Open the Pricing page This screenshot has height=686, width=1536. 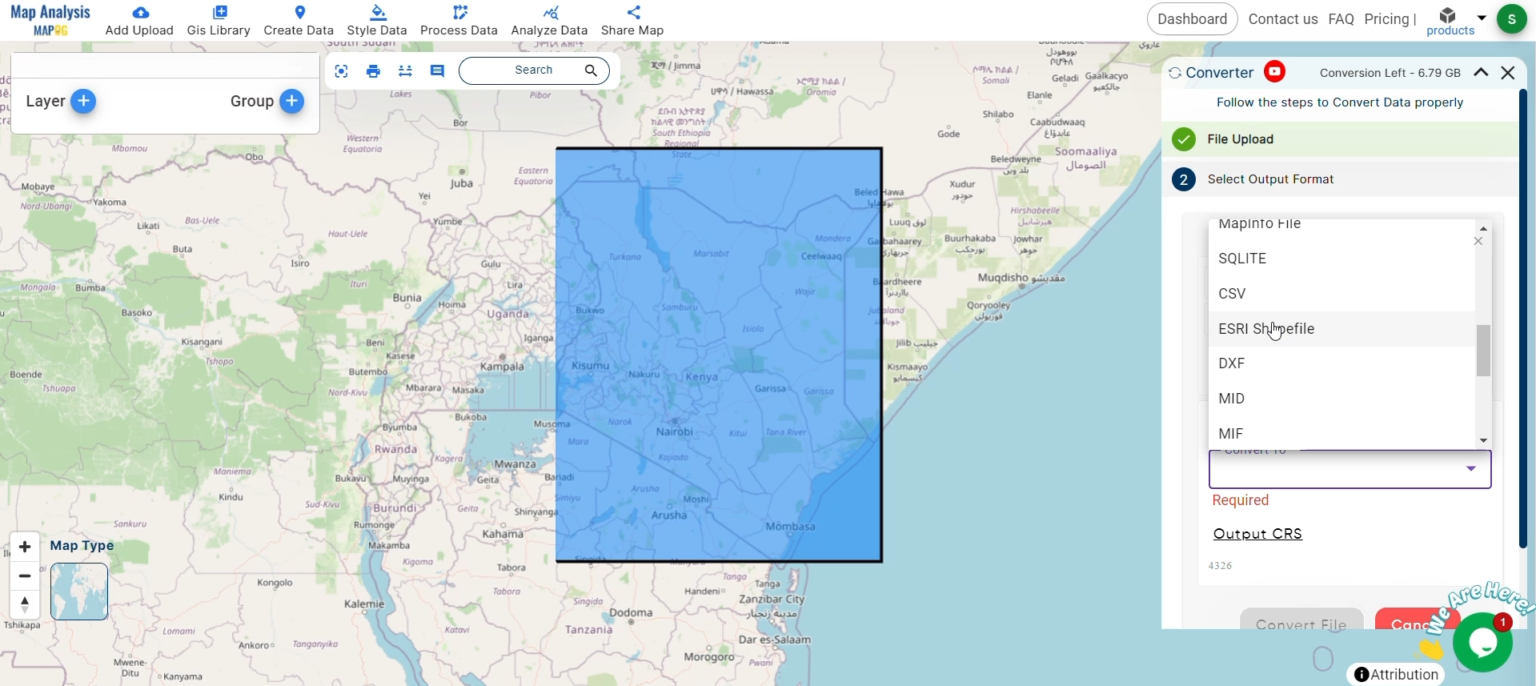[1387, 18]
